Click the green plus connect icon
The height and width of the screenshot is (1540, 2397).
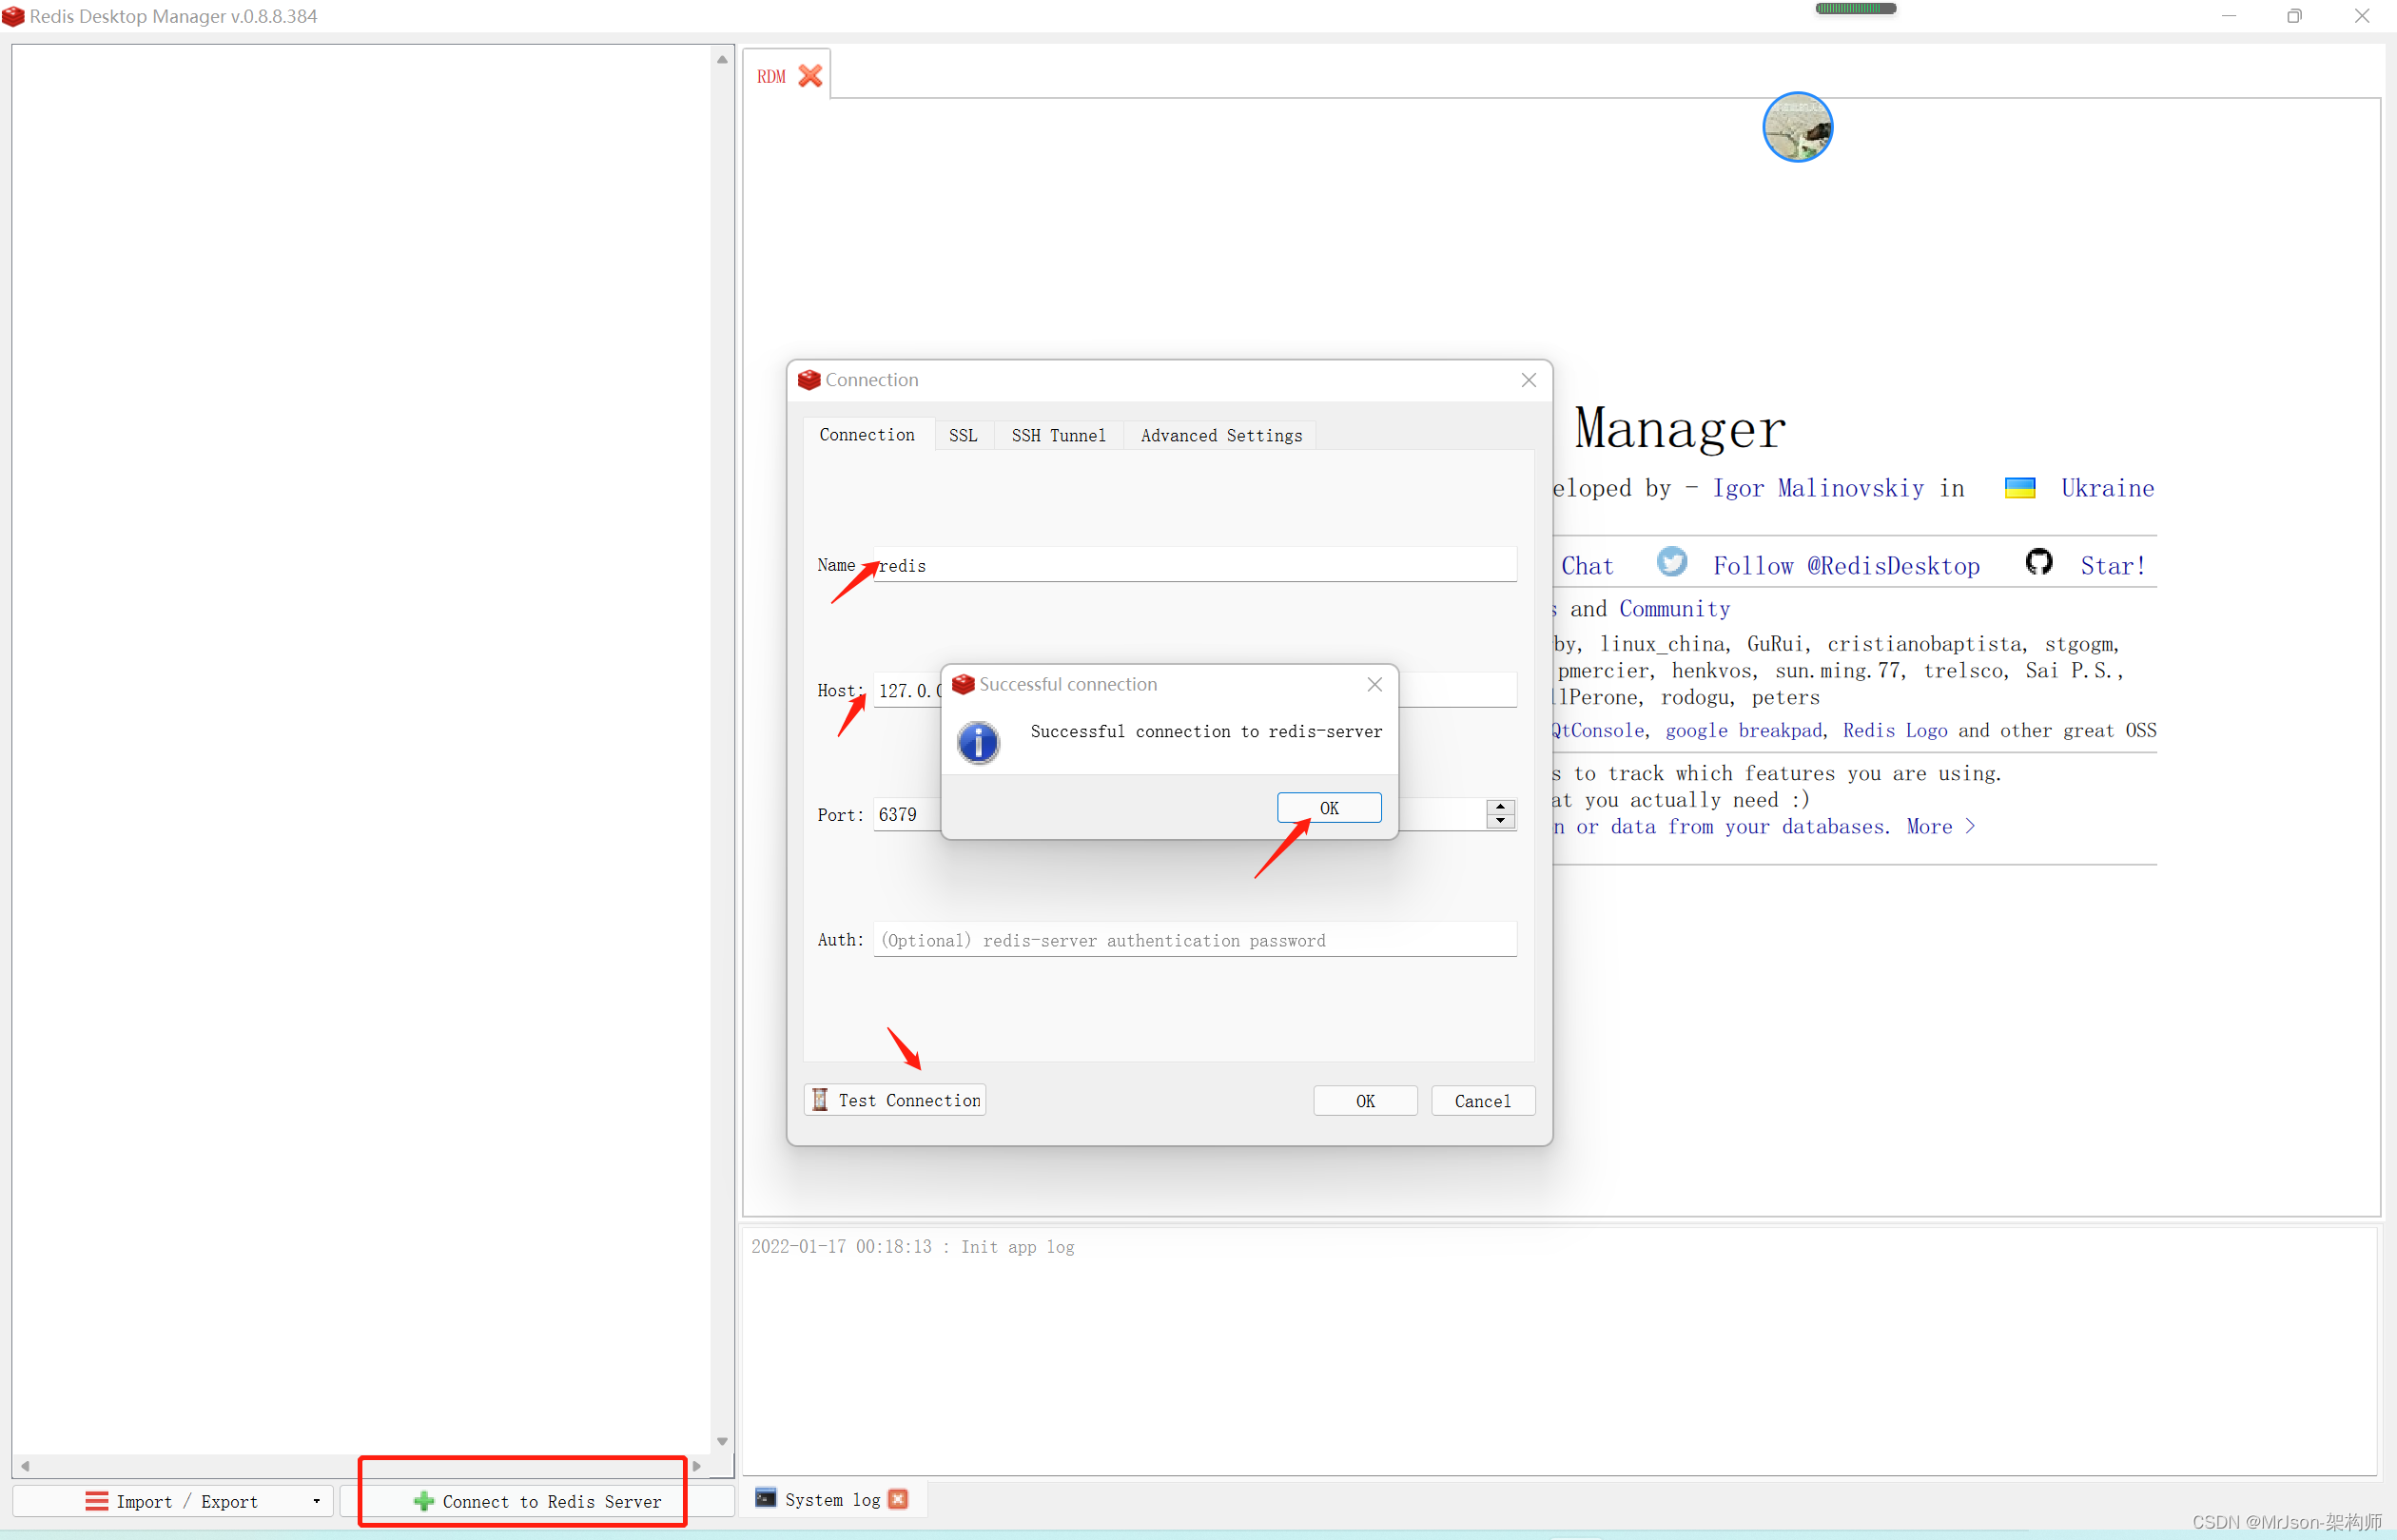coord(424,1501)
